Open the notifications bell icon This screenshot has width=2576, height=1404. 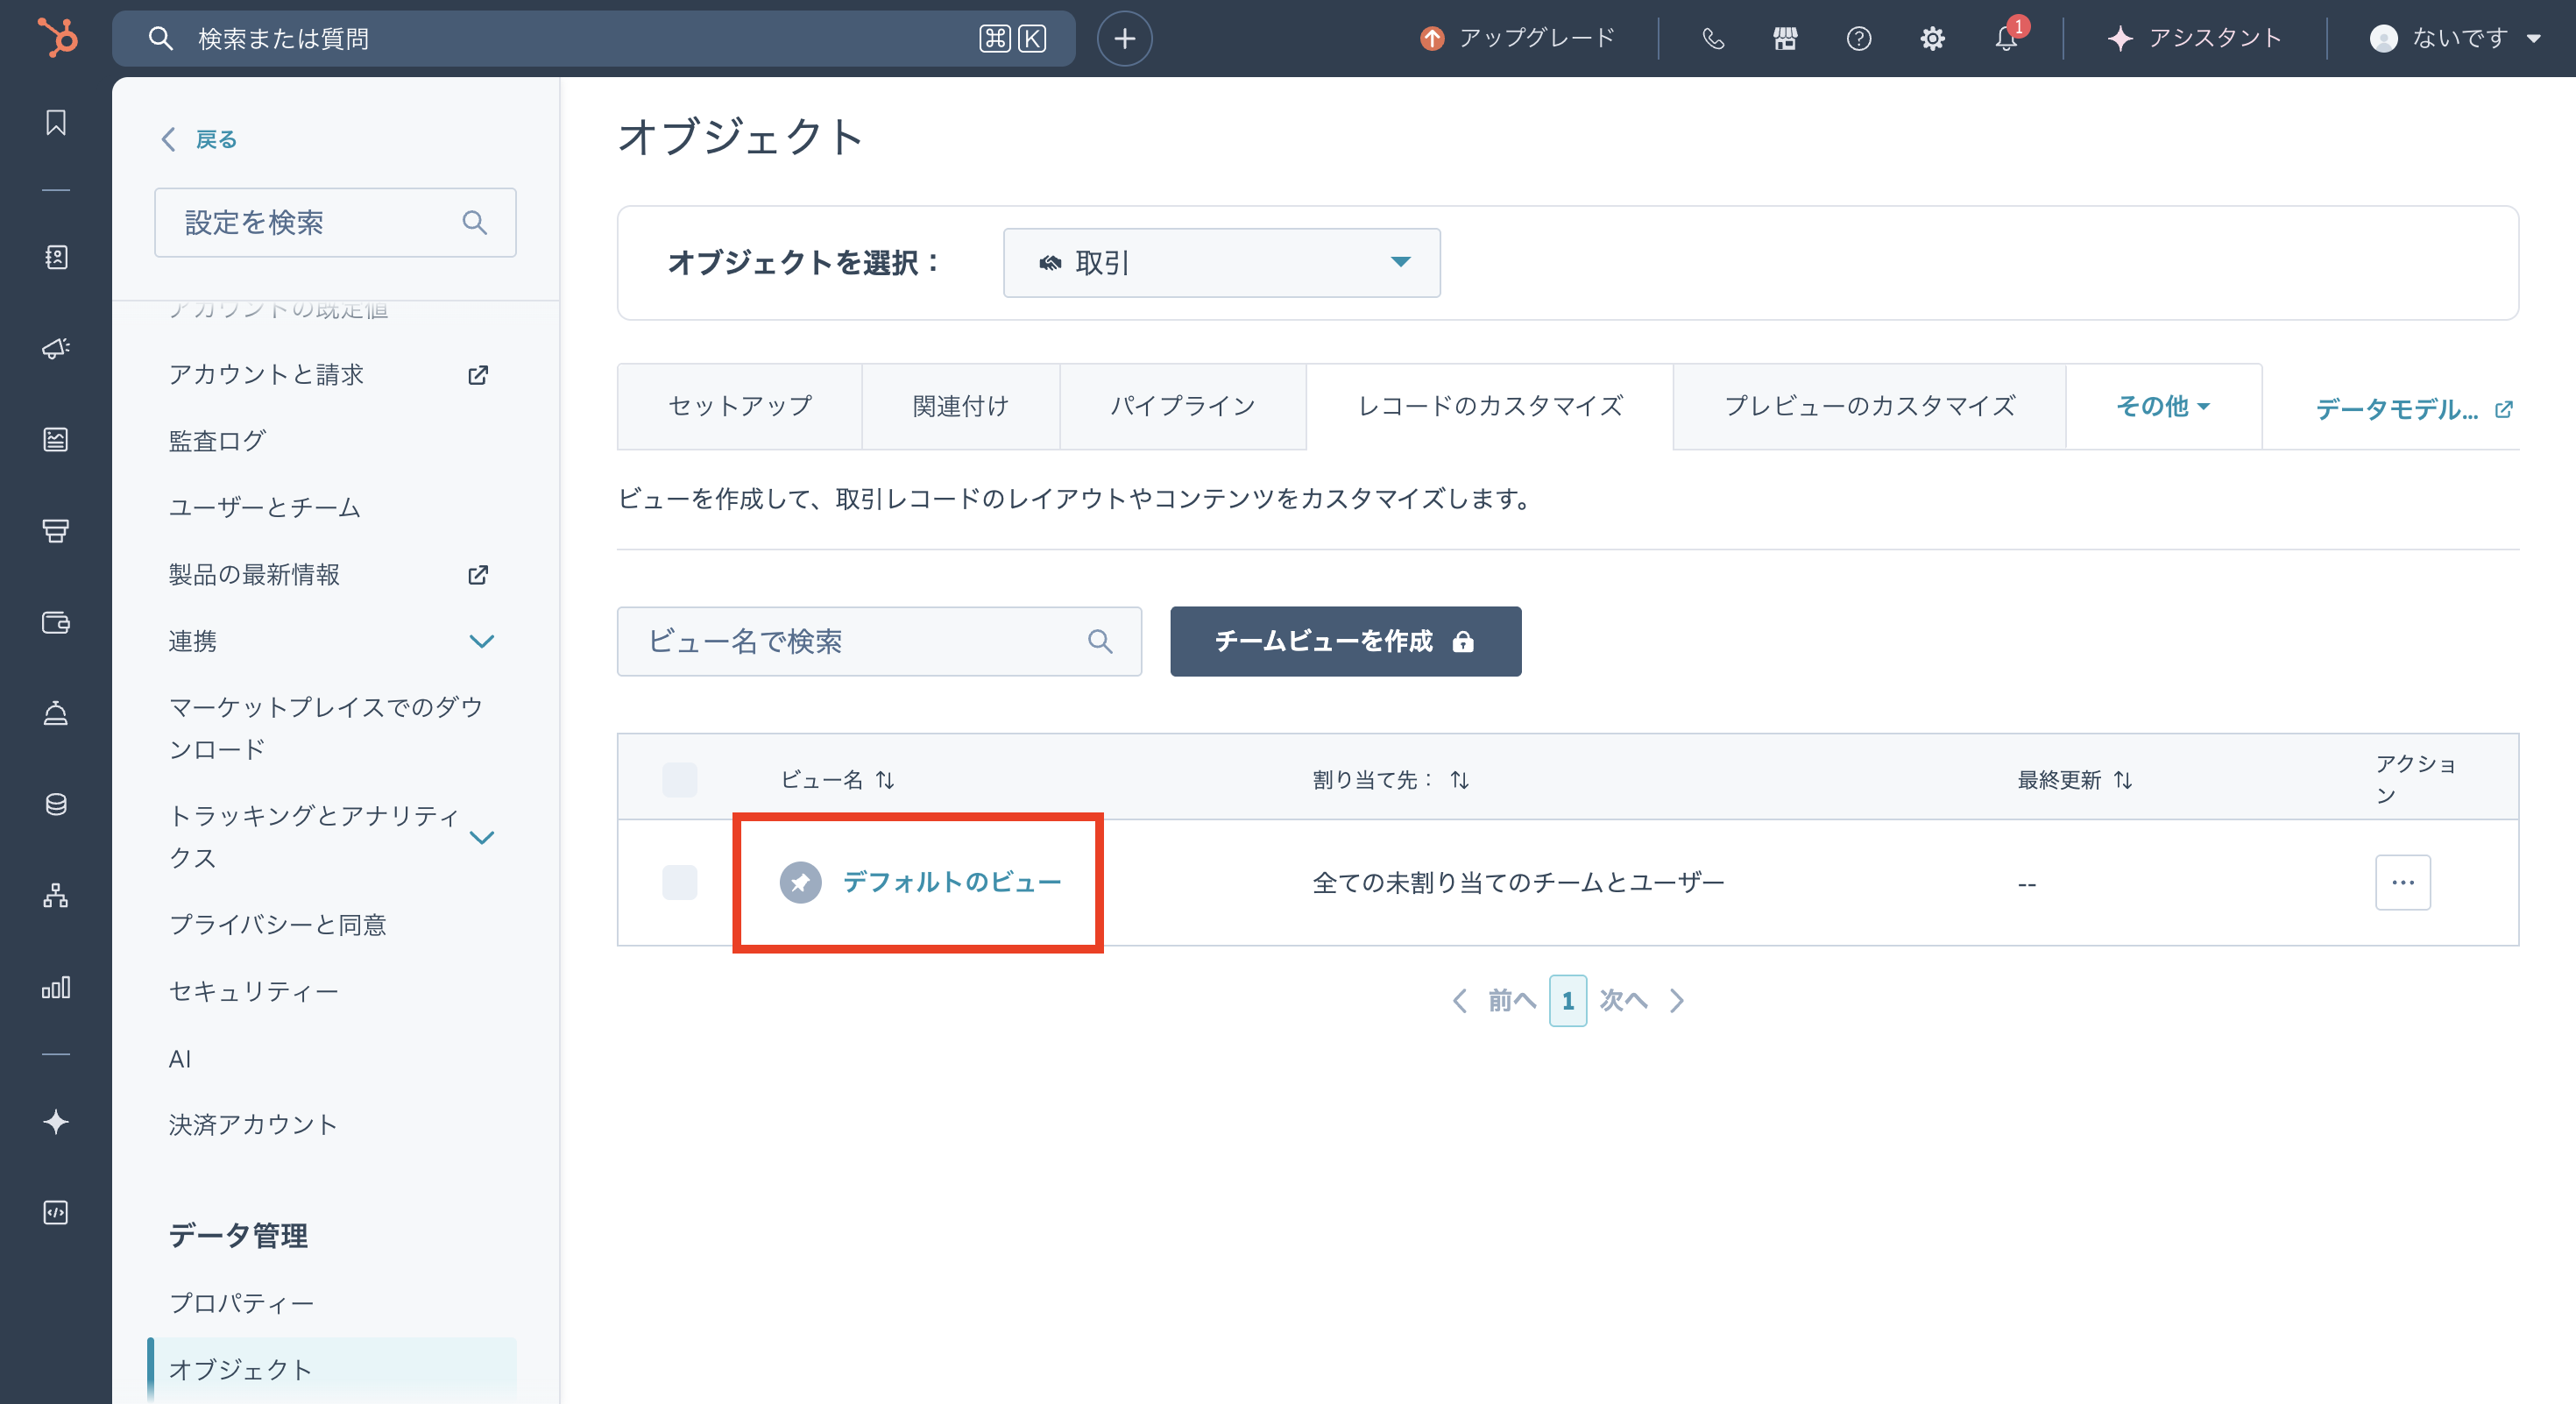click(2005, 38)
